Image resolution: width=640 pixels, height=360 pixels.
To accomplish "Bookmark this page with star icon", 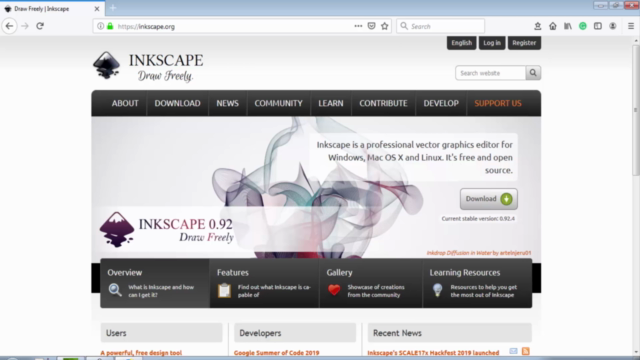I will 384,26.
